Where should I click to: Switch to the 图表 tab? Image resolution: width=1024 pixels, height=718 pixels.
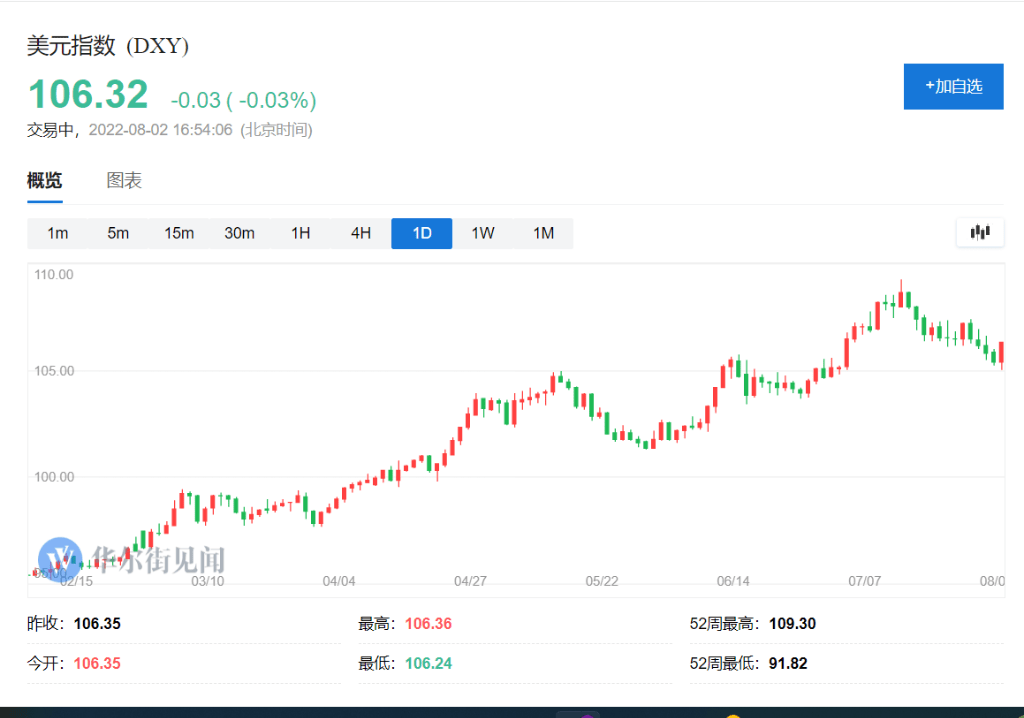click(124, 180)
